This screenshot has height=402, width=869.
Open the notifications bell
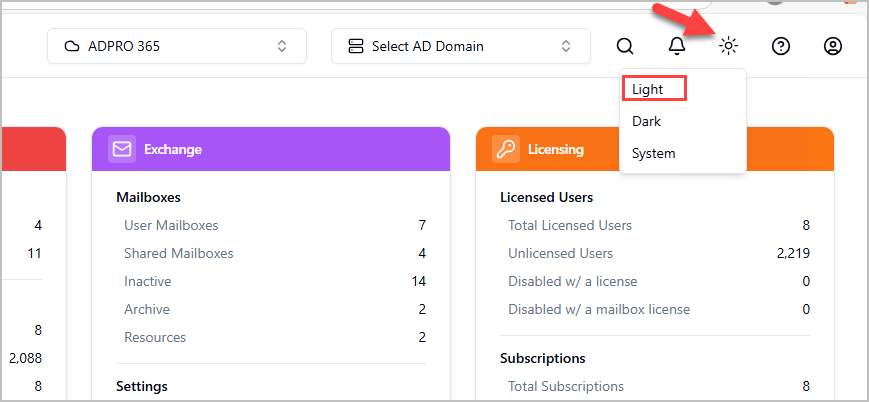tap(677, 46)
